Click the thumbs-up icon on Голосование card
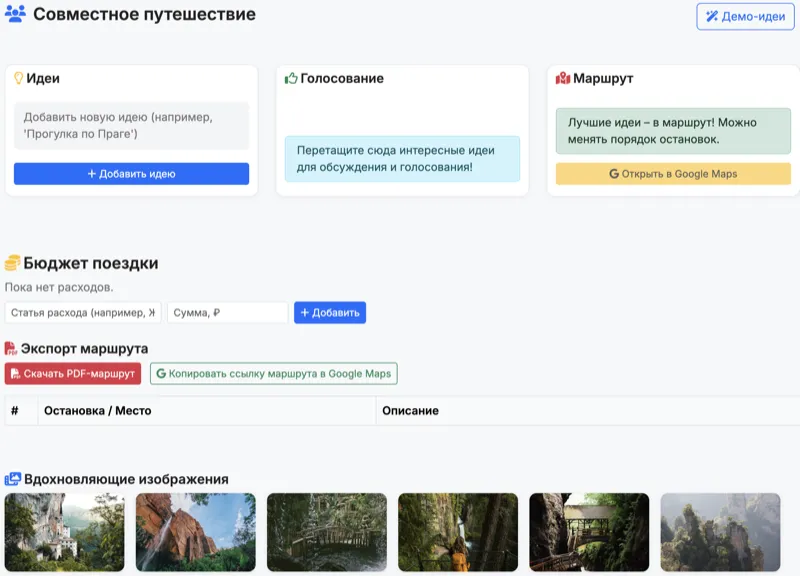 point(292,77)
